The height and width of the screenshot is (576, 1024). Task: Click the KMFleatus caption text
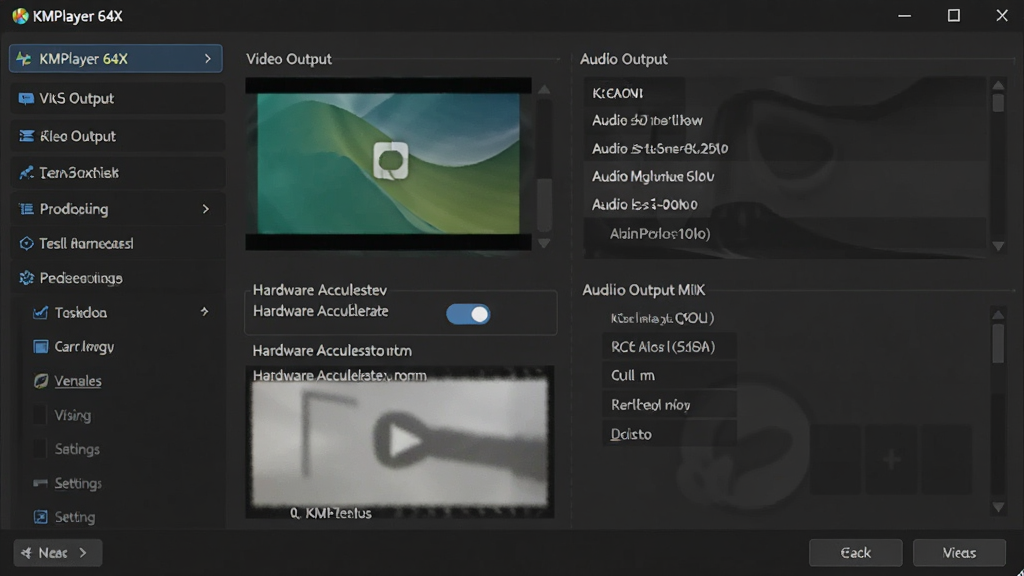coord(331,513)
